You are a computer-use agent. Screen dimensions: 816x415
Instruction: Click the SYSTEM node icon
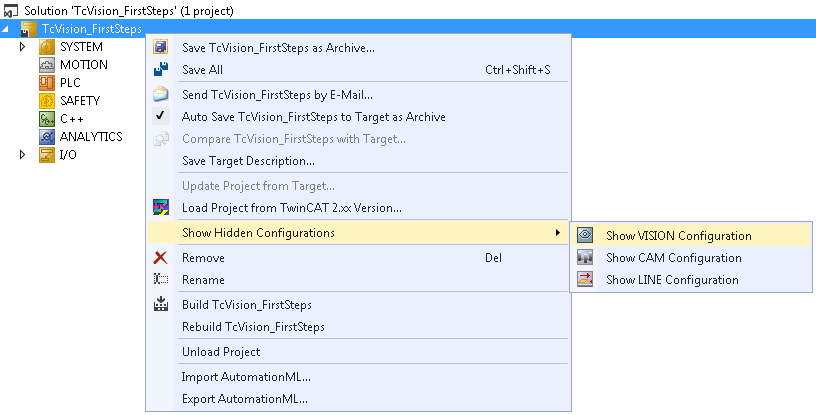pos(47,47)
